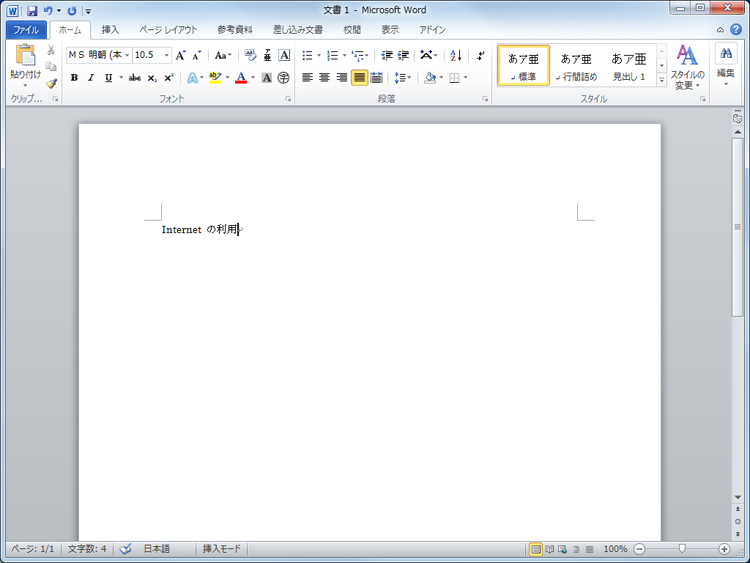Open the ファイル (File) tab
This screenshot has width=750, height=563.
[x=26, y=30]
